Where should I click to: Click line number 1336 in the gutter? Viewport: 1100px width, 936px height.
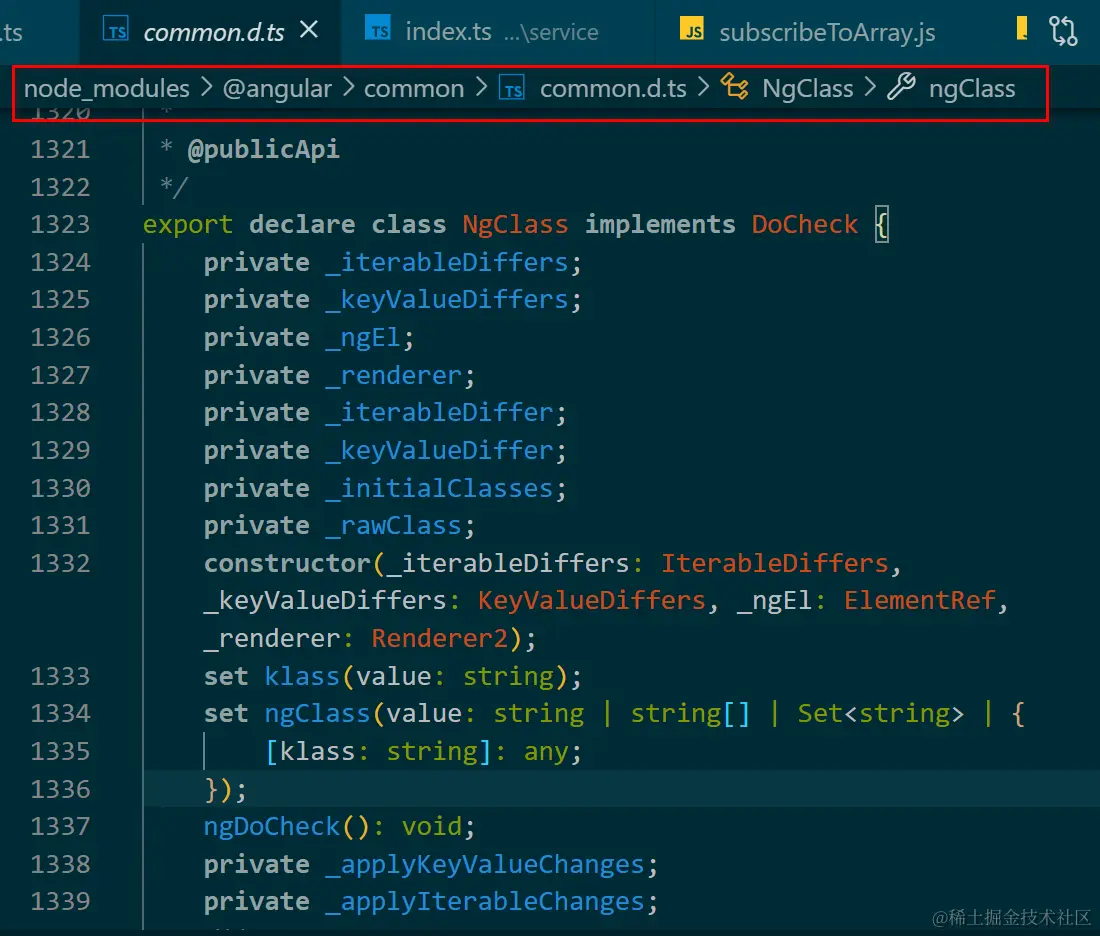[60, 789]
